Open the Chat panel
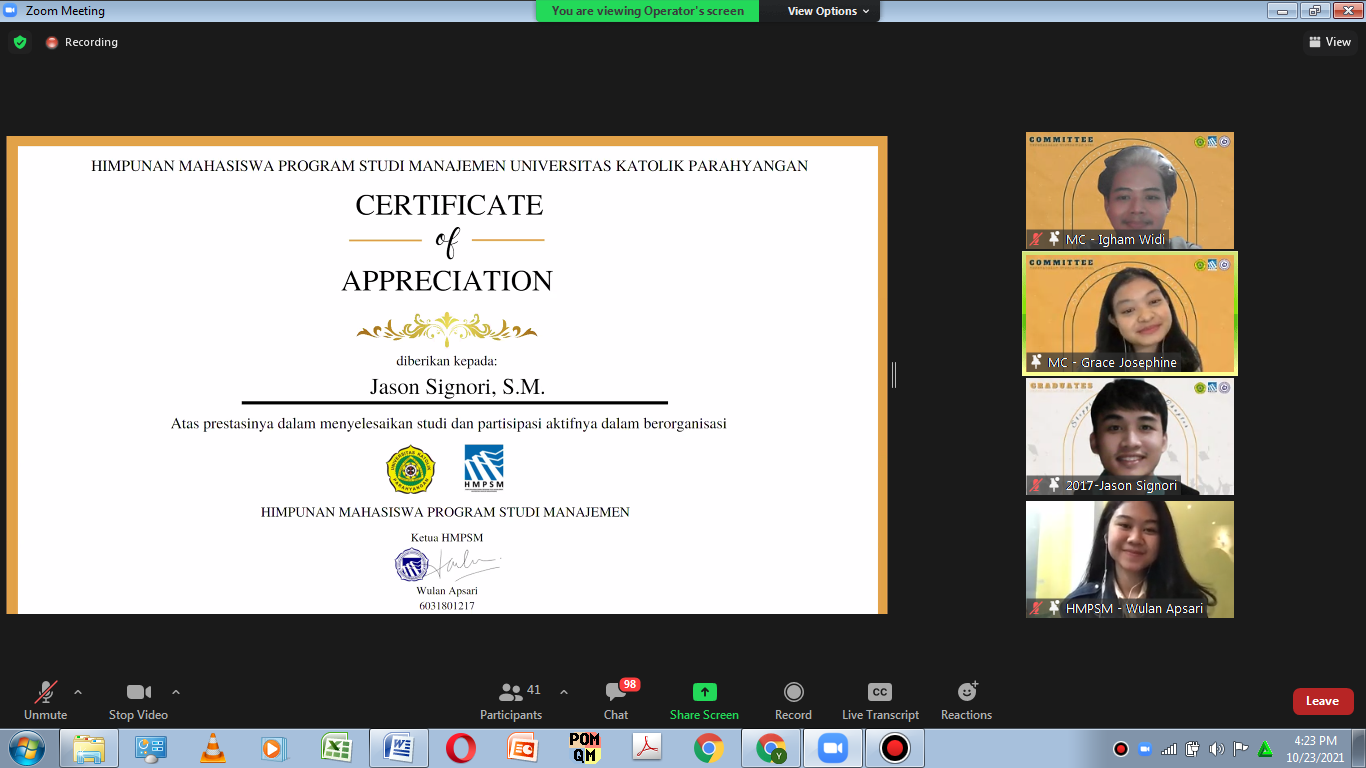The image size is (1366, 768). coord(616,699)
